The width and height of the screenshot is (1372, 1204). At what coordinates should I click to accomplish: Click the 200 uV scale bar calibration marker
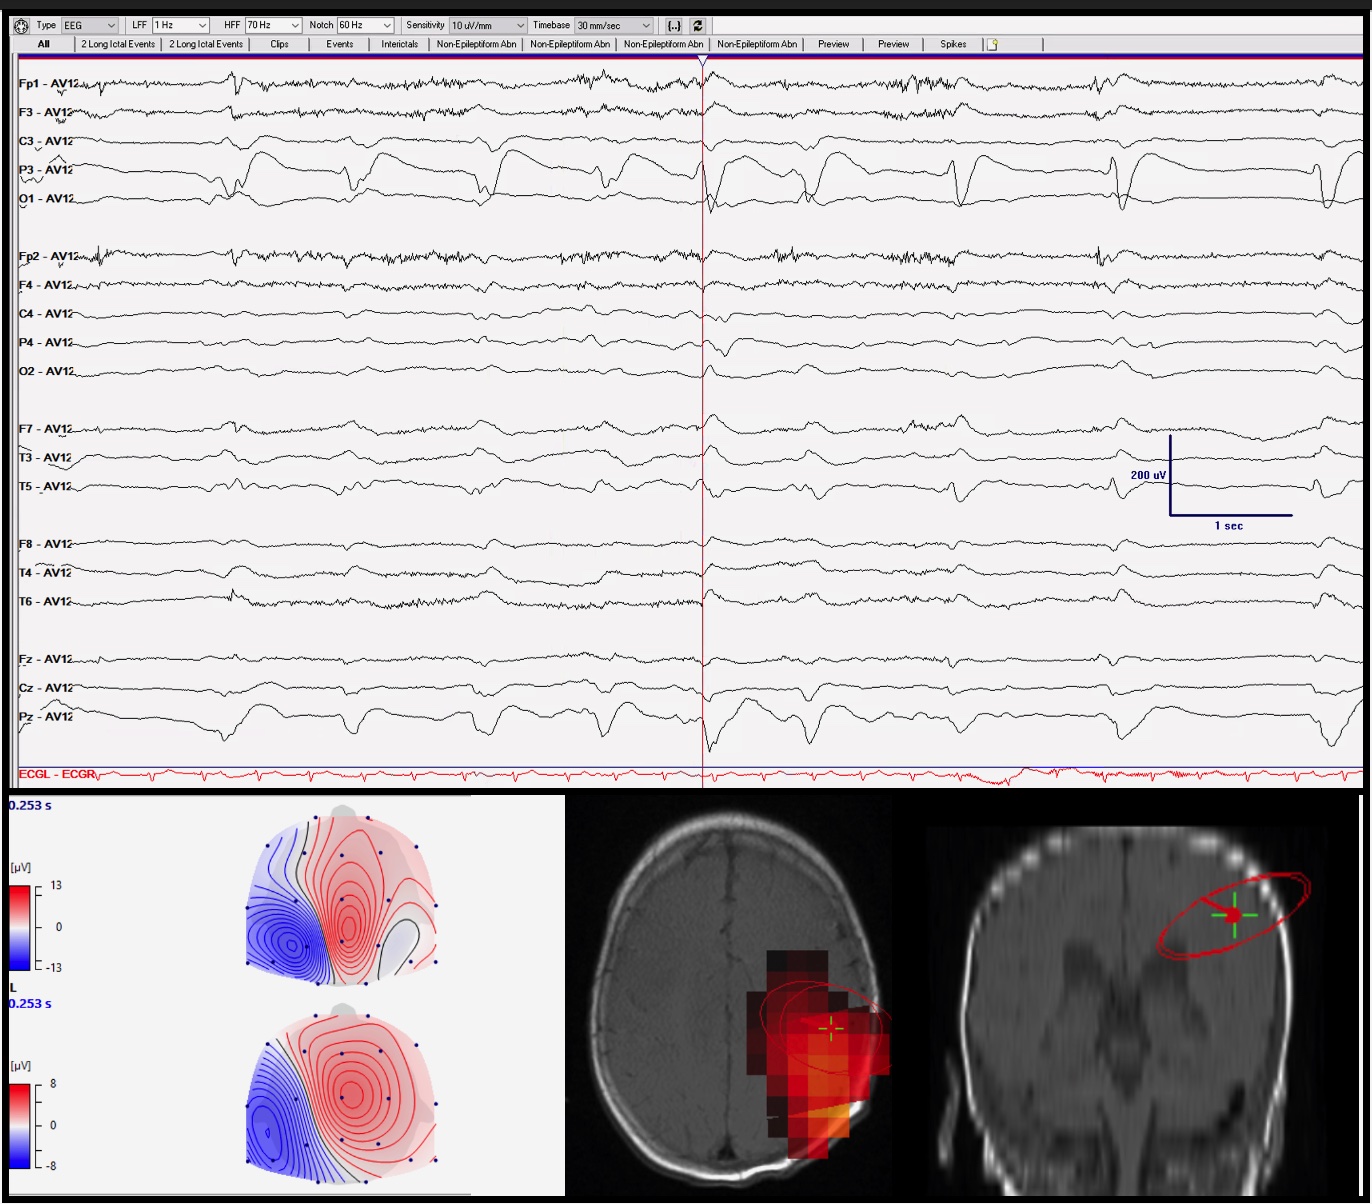click(x=1171, y=476)
